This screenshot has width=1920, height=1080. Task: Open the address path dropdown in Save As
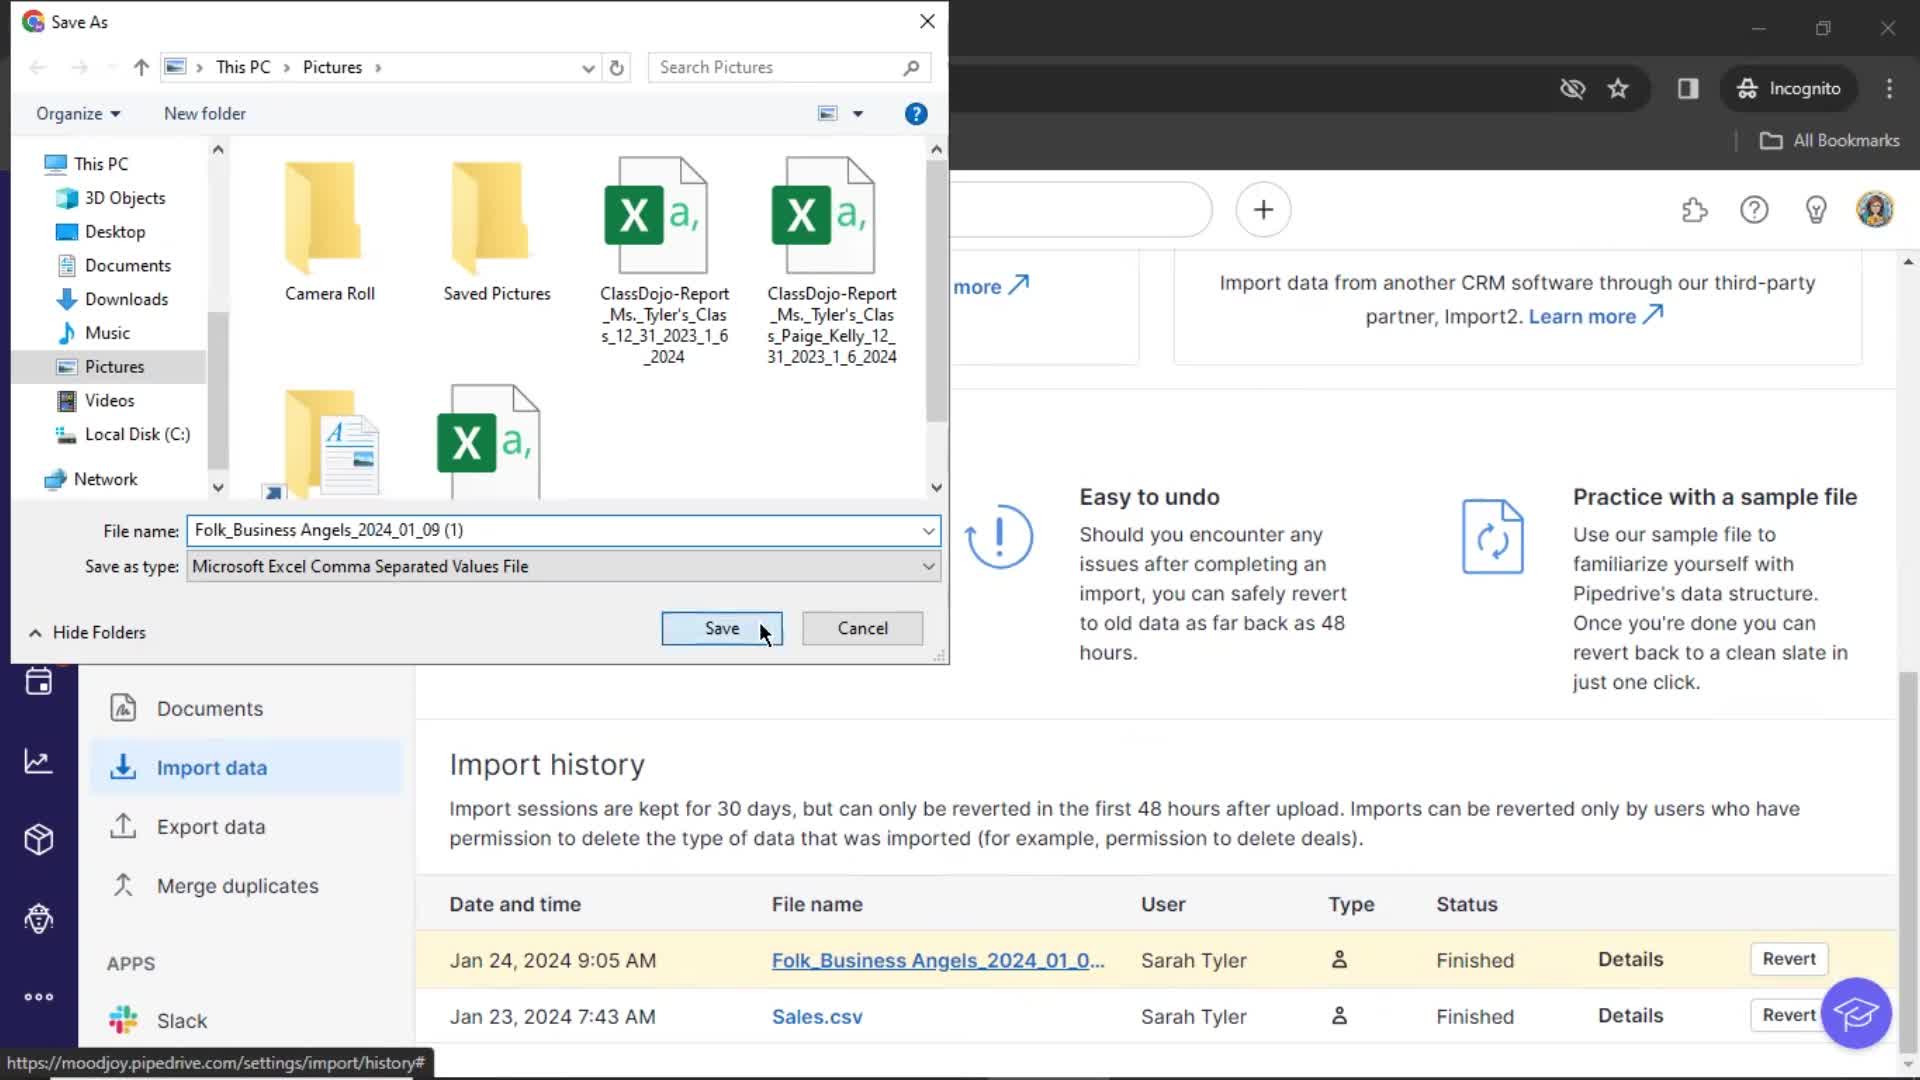click(x=588, y=67)
